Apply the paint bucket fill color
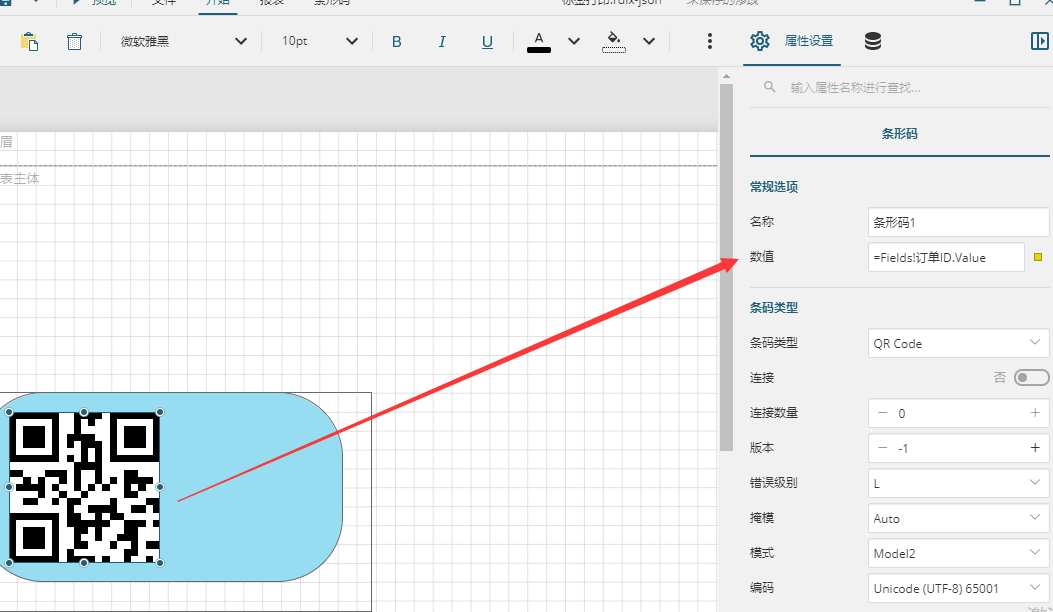The image size is (1053, 612). pos(614,42)
